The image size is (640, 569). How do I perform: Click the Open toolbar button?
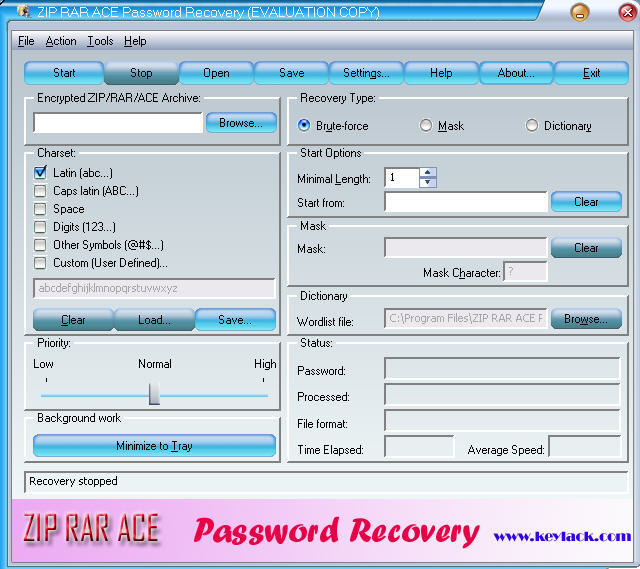tap(216, 73)
